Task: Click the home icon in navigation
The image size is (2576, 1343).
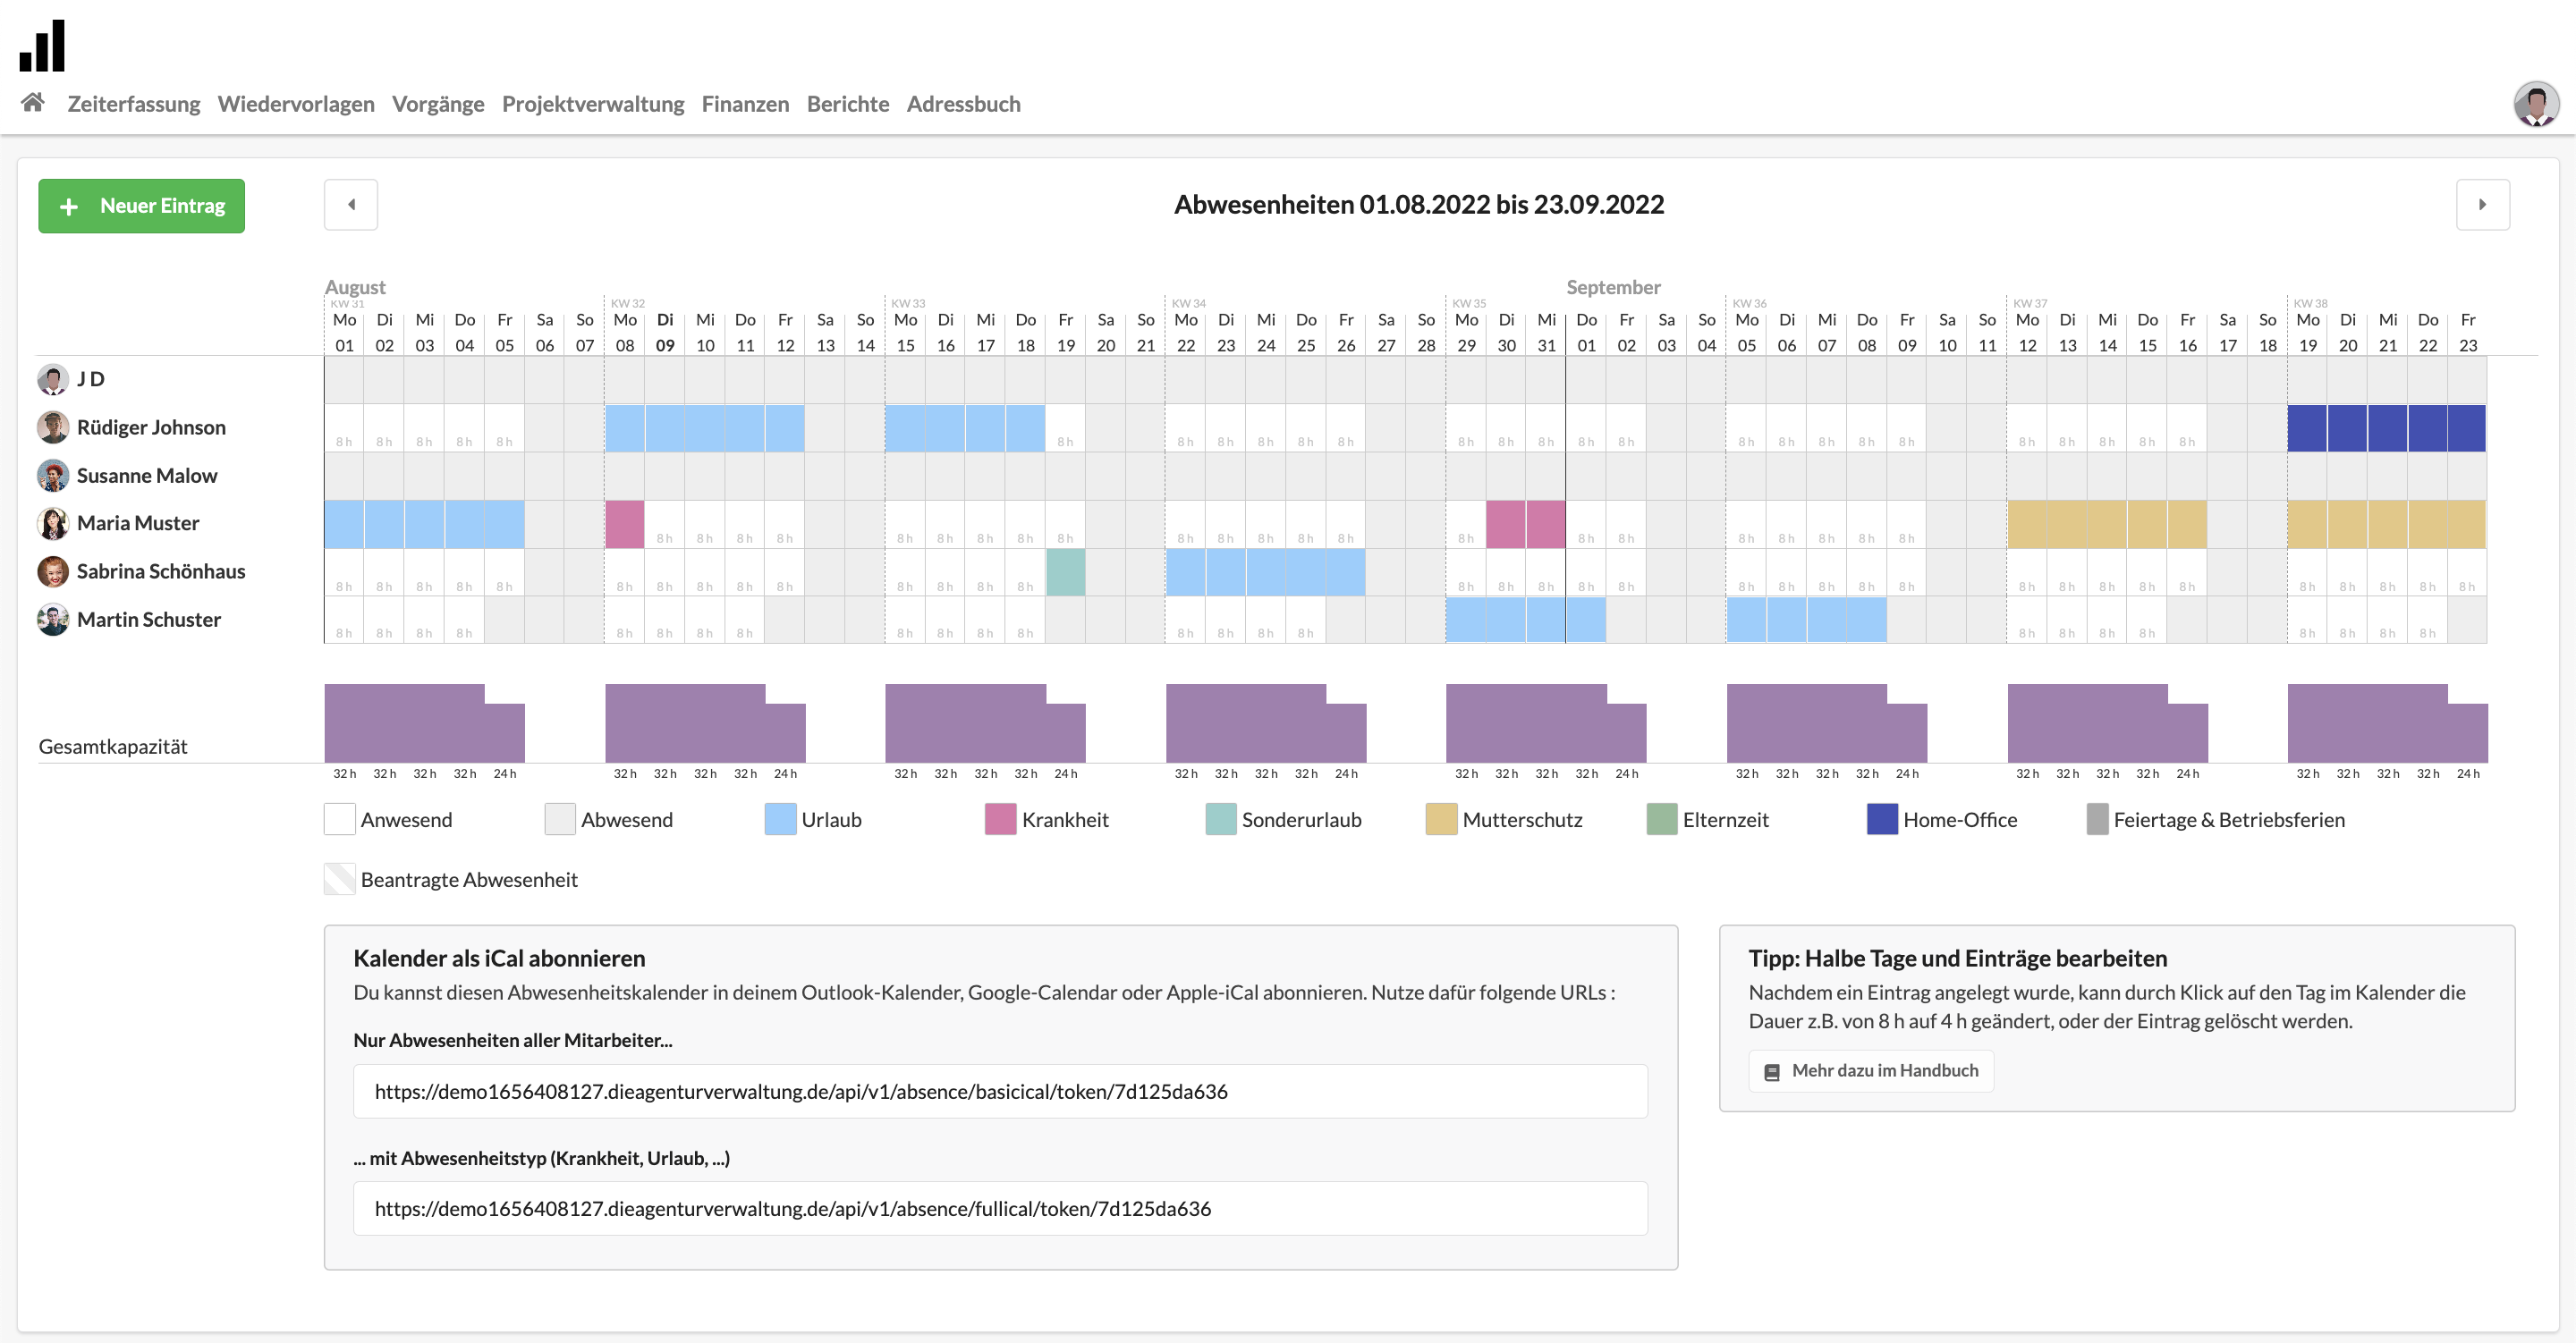Action: [x=33, y=103]
